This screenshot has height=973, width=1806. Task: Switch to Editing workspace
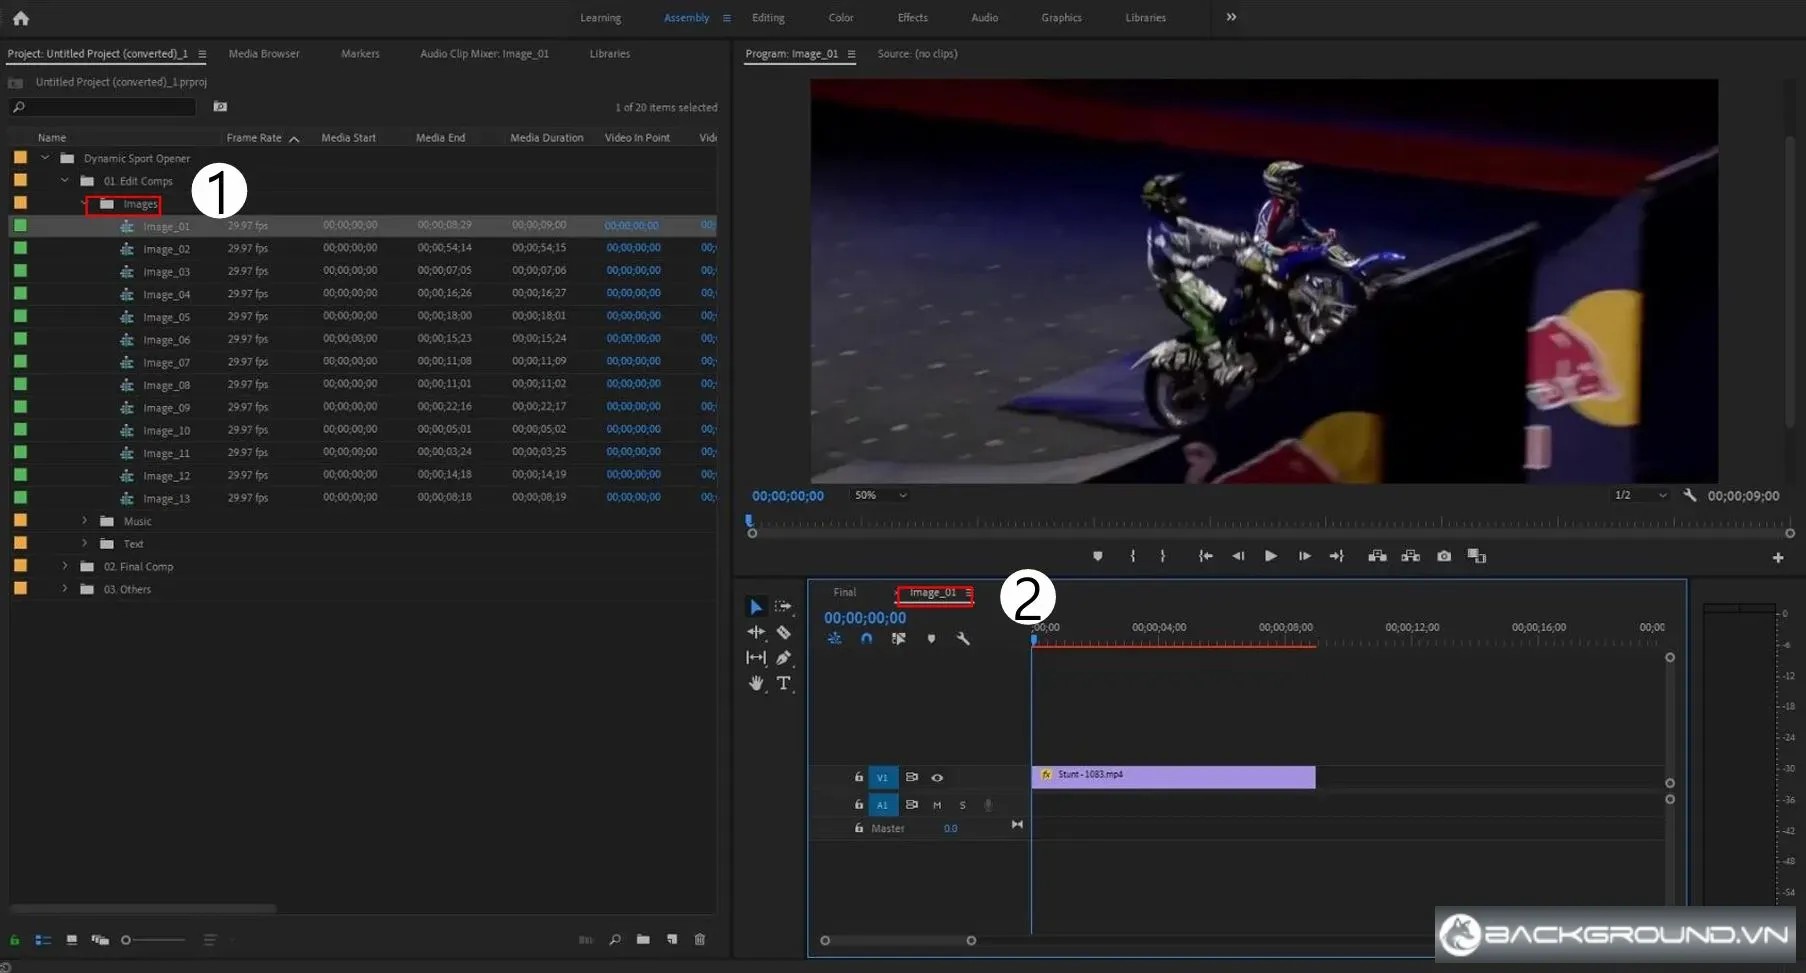pos(768,18)
